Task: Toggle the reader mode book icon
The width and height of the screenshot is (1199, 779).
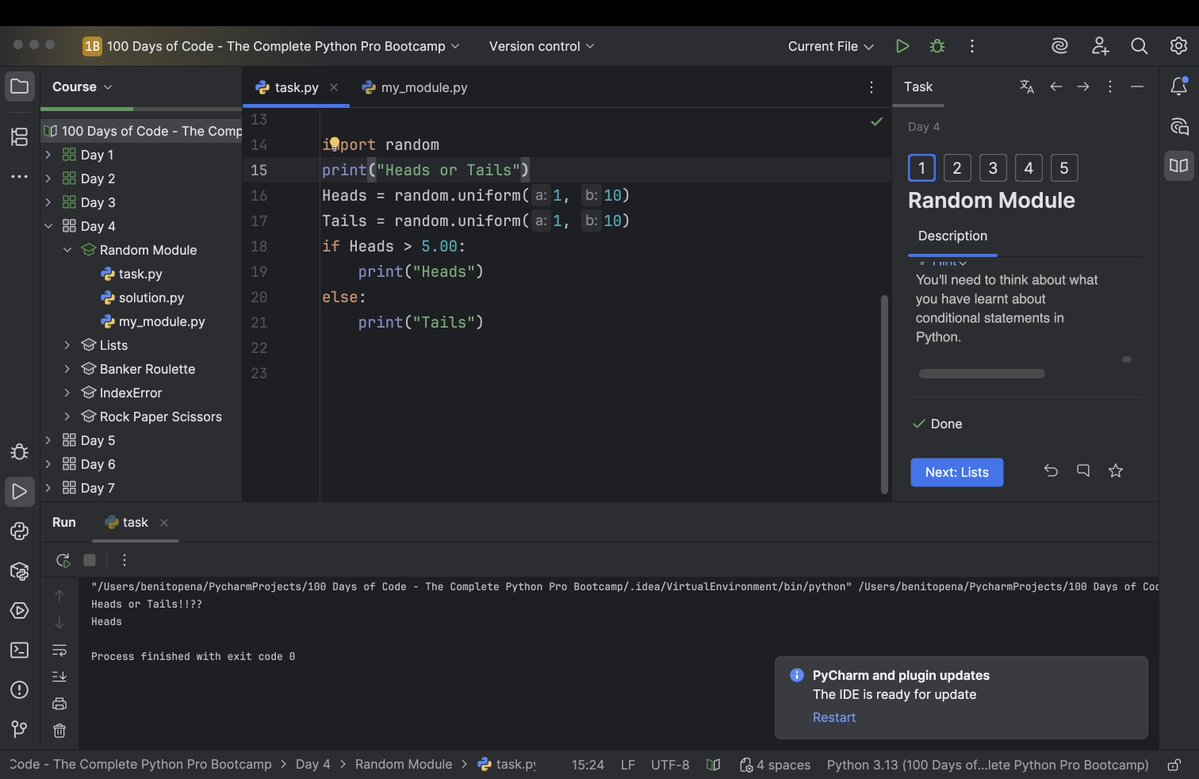Action: 1178,165
